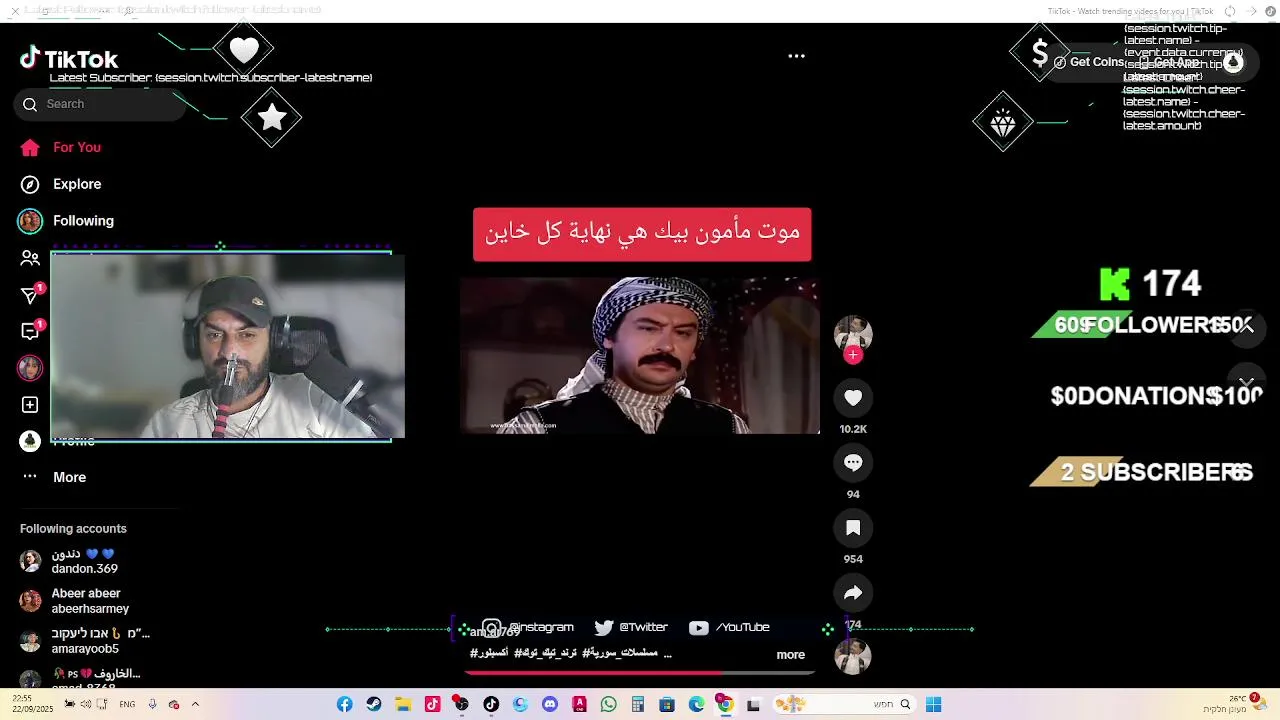Click the 954 favorites count
Screen dimensions: 1280x720
click(853, 559)
